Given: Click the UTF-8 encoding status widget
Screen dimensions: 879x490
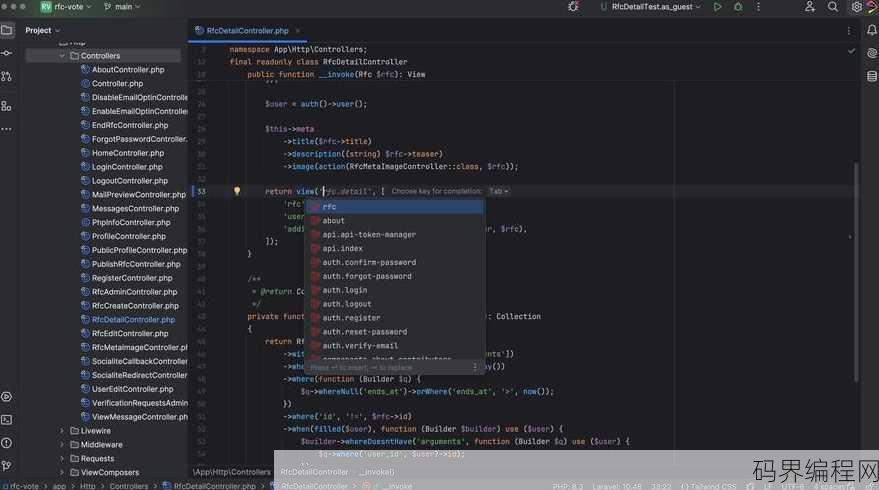Looking at the screenshot, I should (x=793, y=486).
